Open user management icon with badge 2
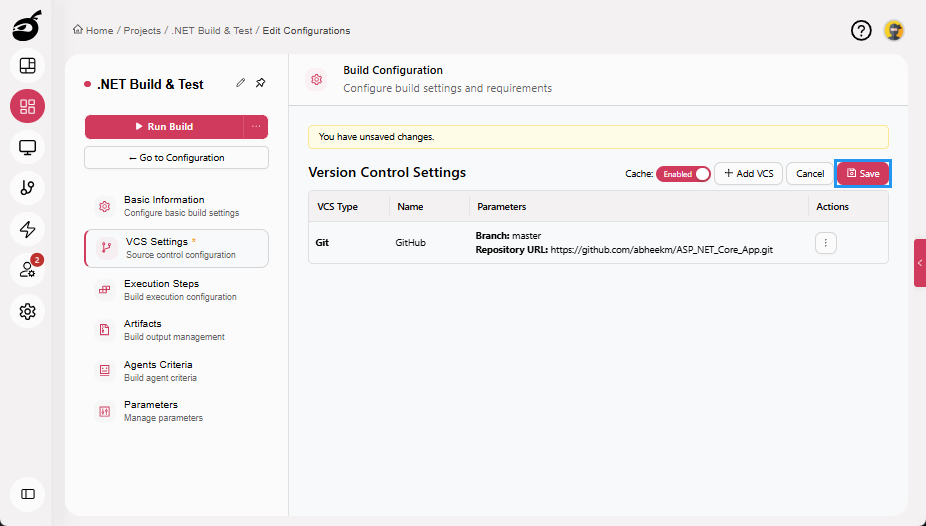The height and width of the screenshot is (526, 926). [27, 270]
